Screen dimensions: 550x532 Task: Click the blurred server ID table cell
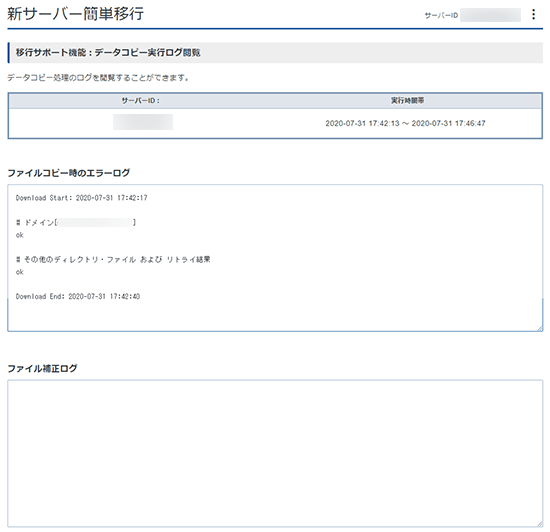143,122
